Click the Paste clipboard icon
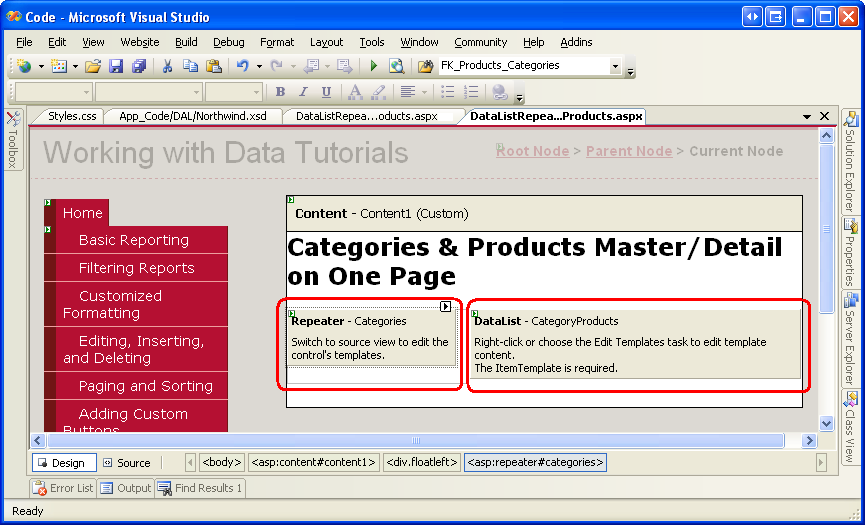The height and width of the screenshot is (525, 865). pos(213,66)
